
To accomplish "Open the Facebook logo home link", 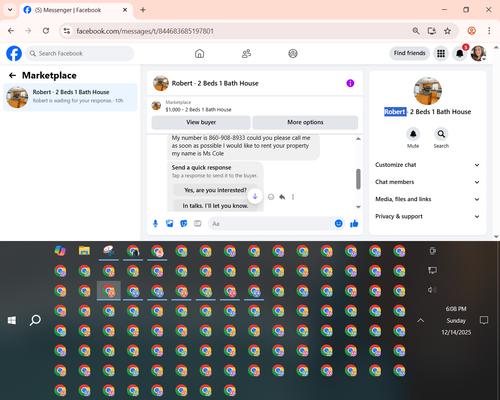I will pos(14,53).
